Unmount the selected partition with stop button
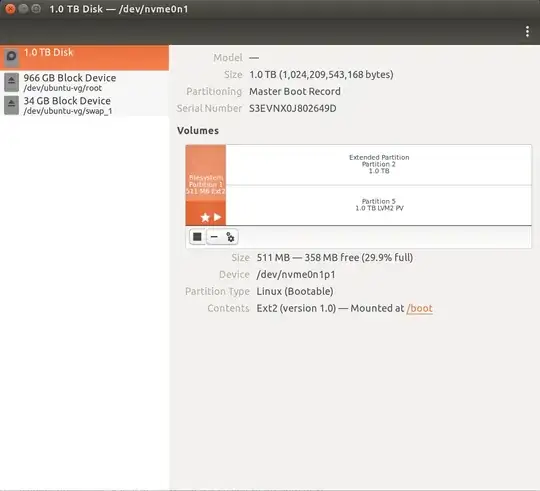540x491 pixels. [197, 237]
